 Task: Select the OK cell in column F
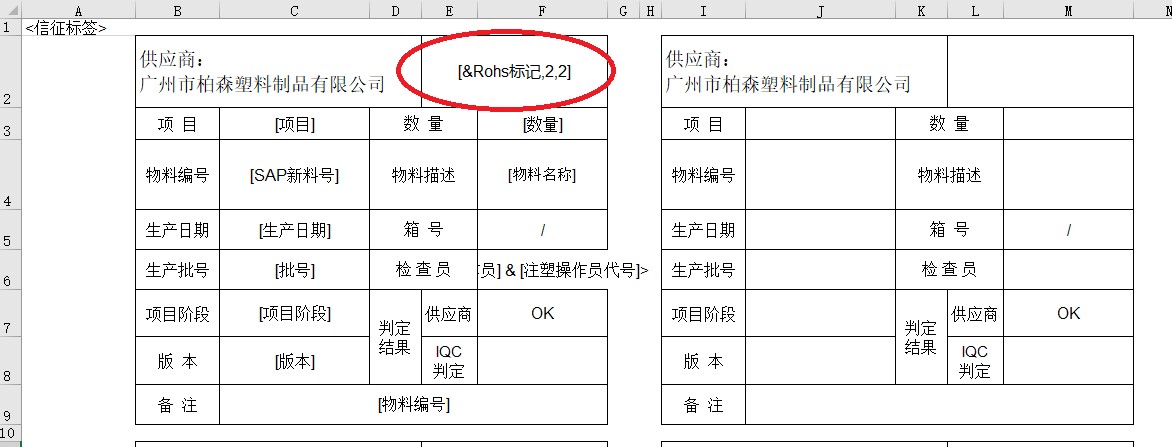[x=542, y=313]
